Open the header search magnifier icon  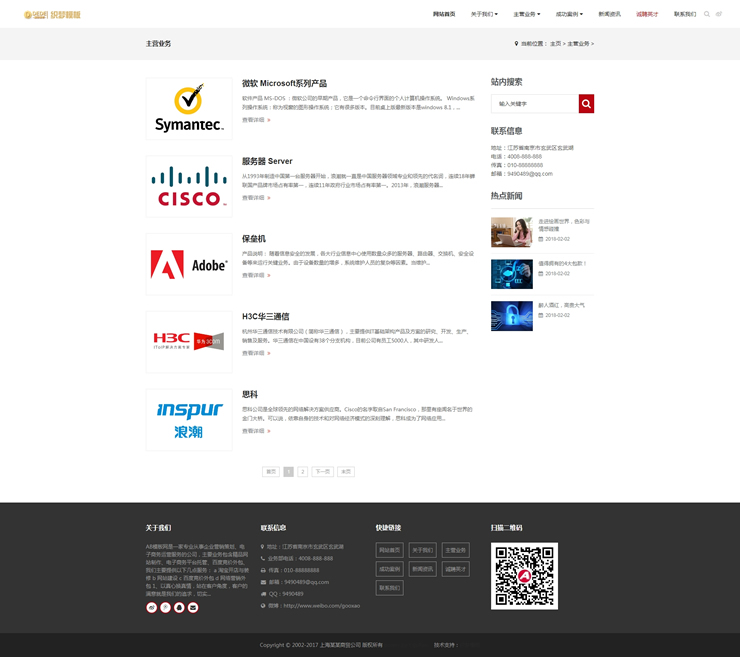coord(707,14)
